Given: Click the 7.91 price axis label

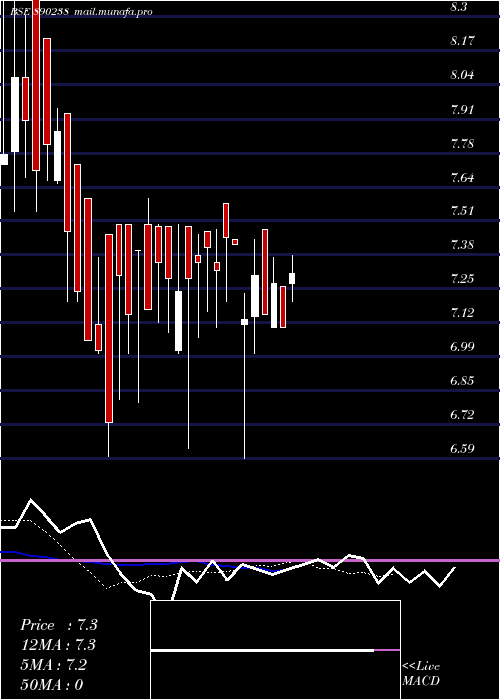Looking at the screenshot, I should [x=462, y=110].
